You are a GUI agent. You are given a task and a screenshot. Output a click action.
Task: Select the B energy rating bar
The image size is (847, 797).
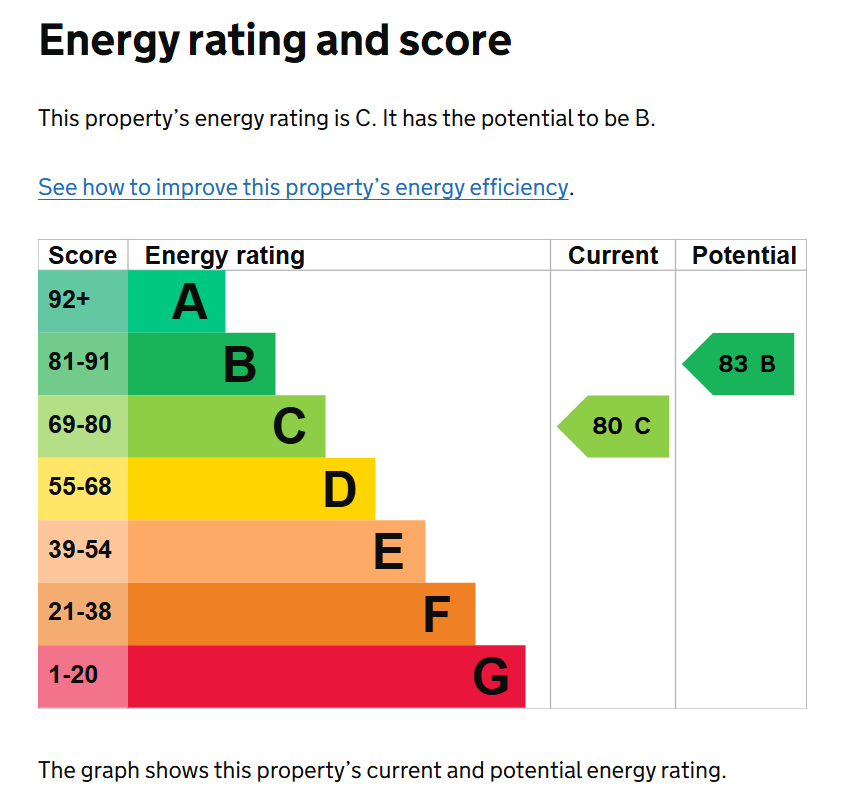coord(202,364)
